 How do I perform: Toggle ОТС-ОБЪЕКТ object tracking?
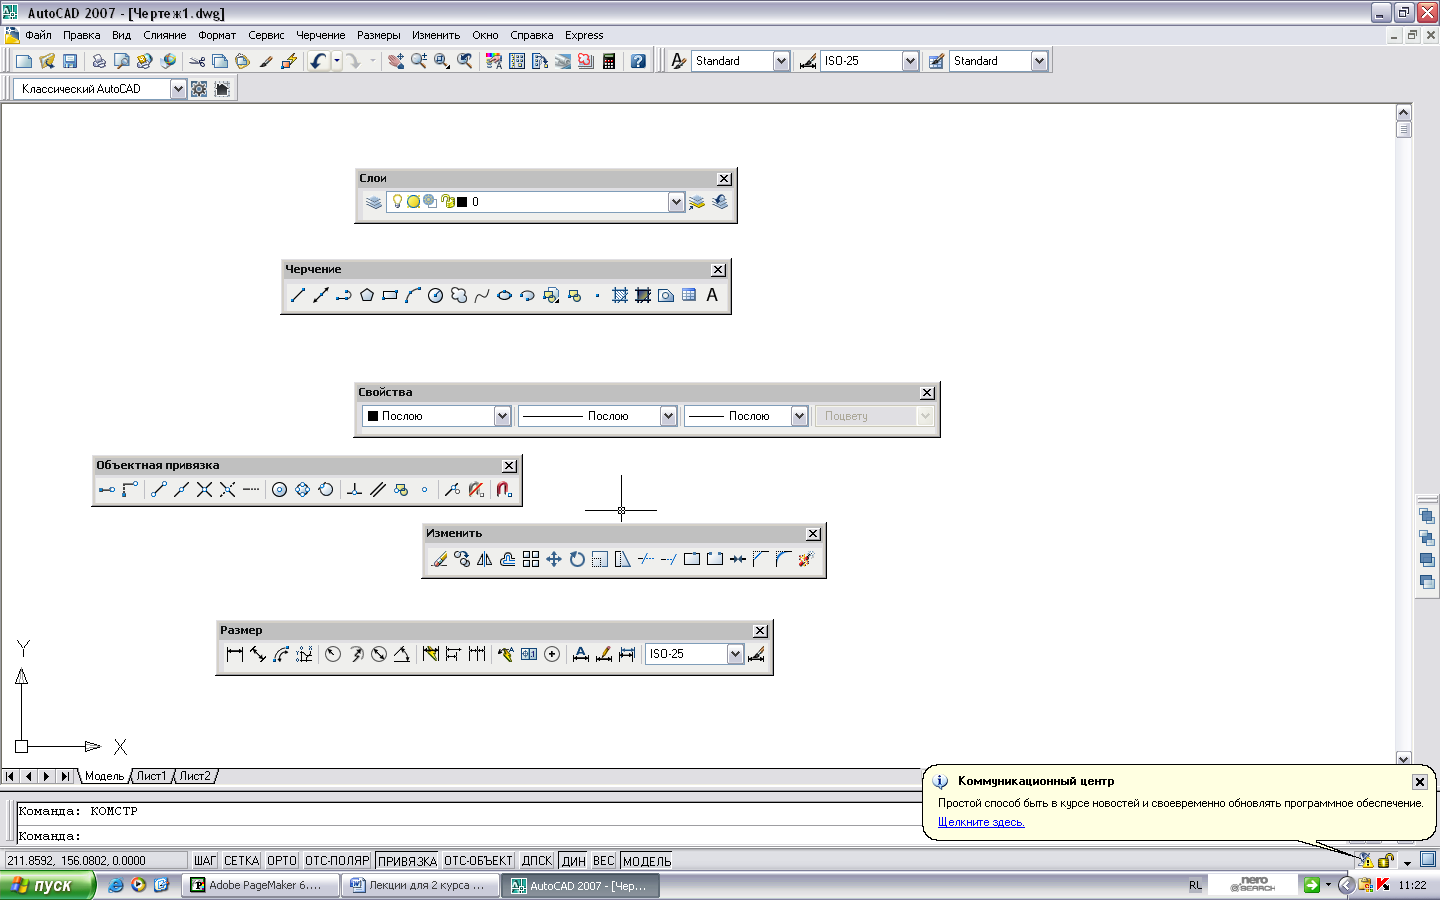[478, 860]
